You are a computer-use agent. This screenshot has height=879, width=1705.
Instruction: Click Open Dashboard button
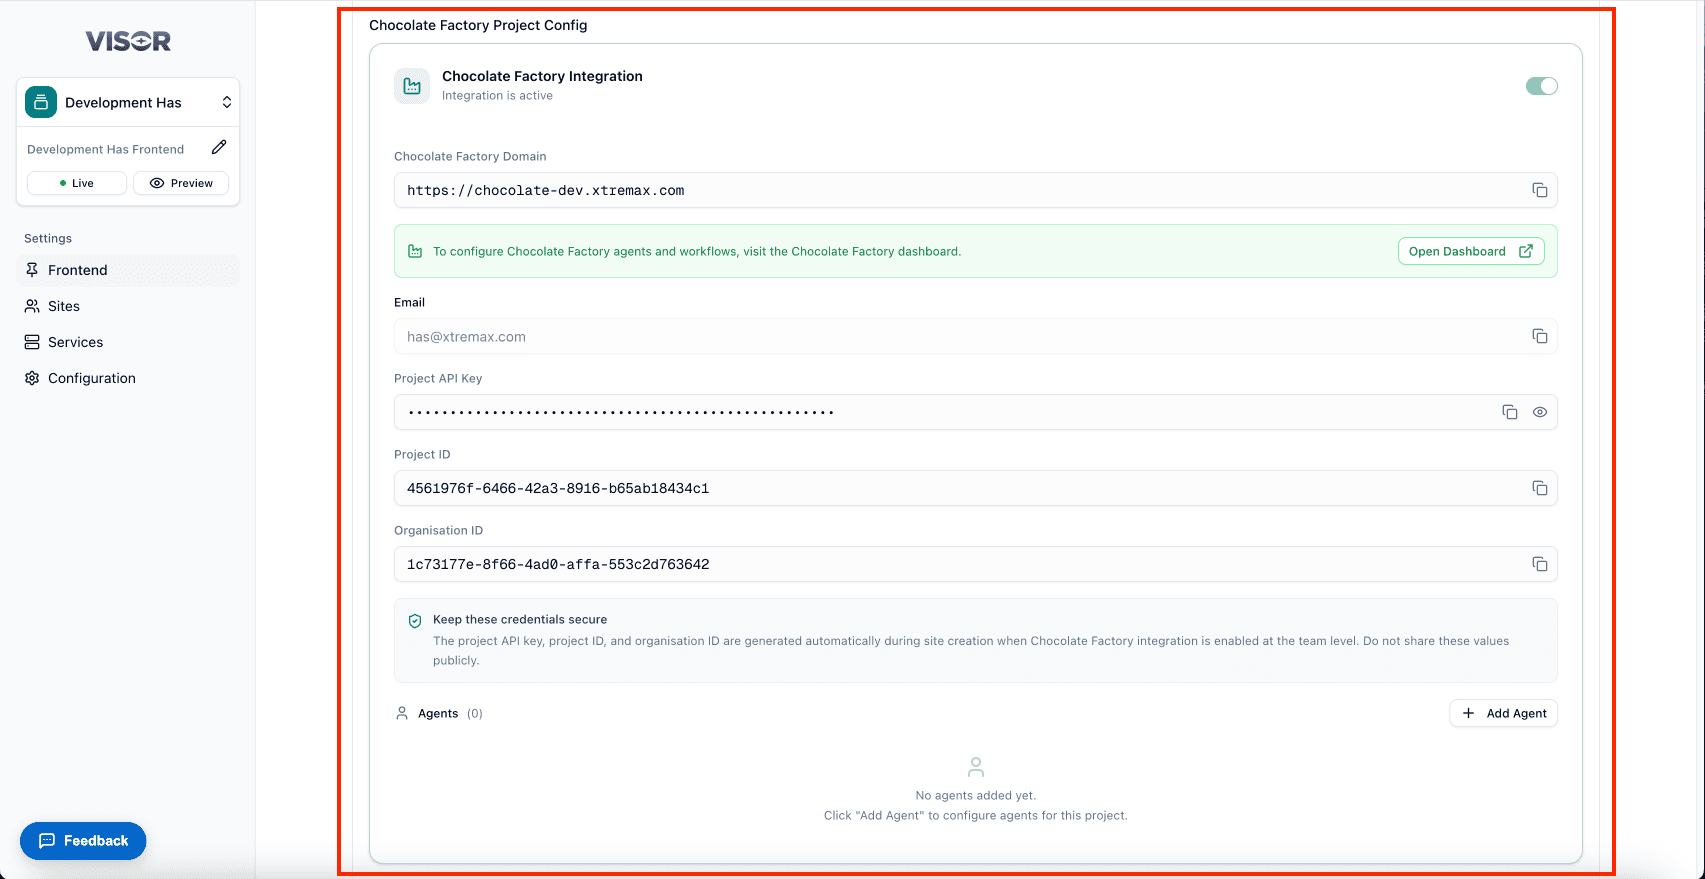pyautogui.click(x=1471, y=251)
